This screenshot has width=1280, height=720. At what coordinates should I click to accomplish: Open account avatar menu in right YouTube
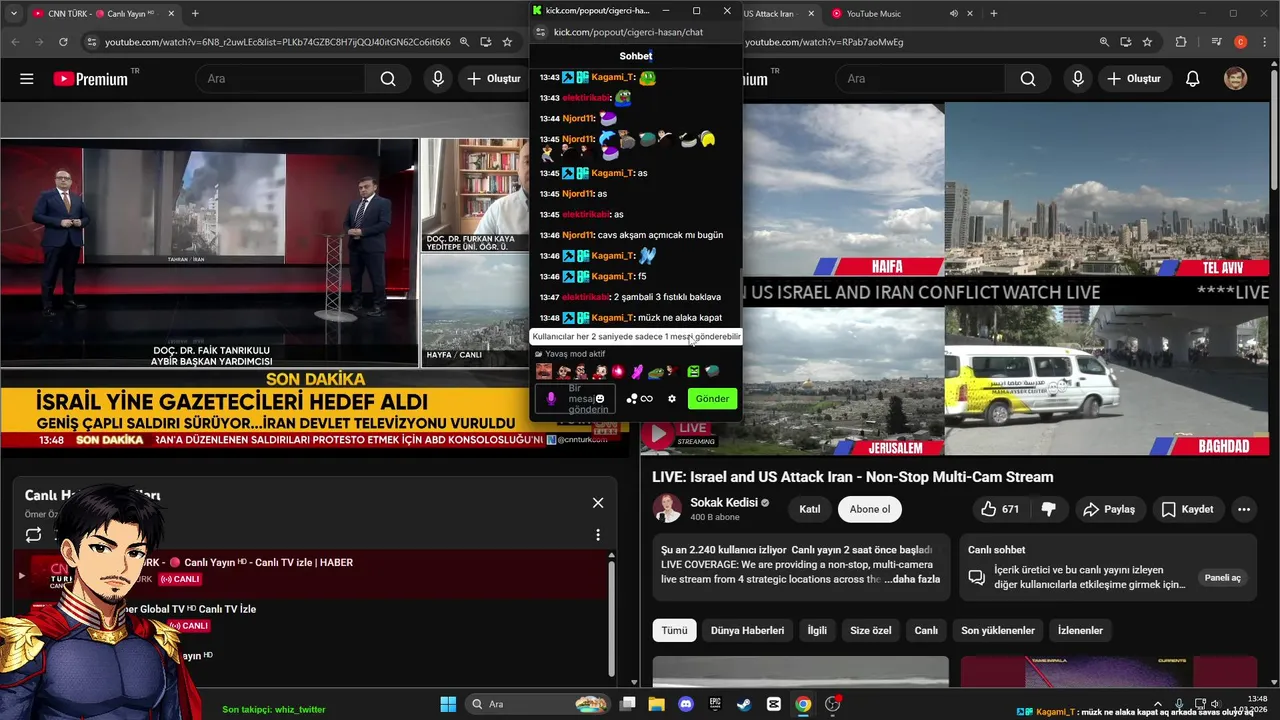pos(1236,79)
